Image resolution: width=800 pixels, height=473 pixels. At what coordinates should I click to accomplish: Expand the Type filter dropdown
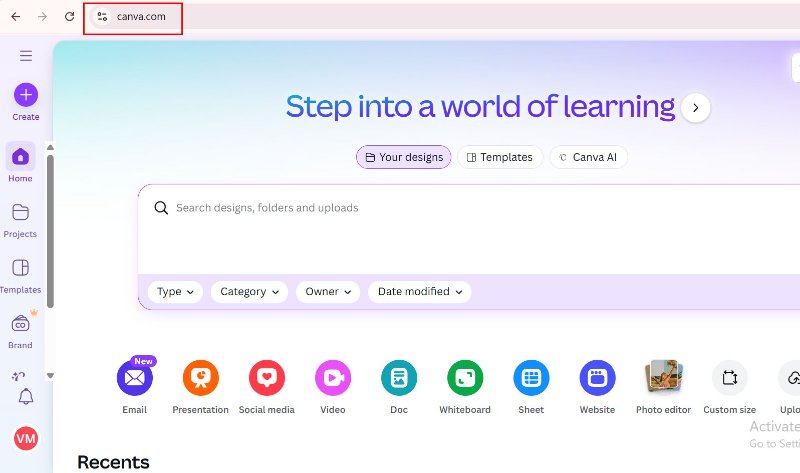pos(175,292)
